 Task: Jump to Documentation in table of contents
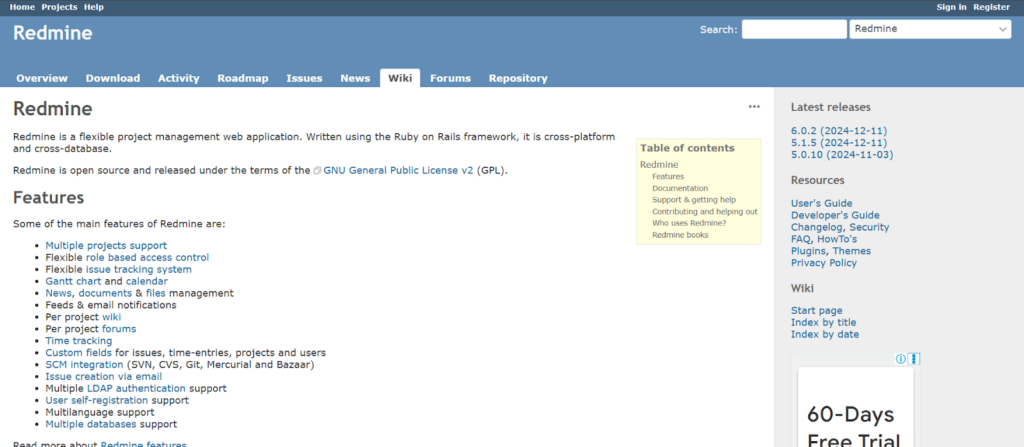[x=680, y=188]
